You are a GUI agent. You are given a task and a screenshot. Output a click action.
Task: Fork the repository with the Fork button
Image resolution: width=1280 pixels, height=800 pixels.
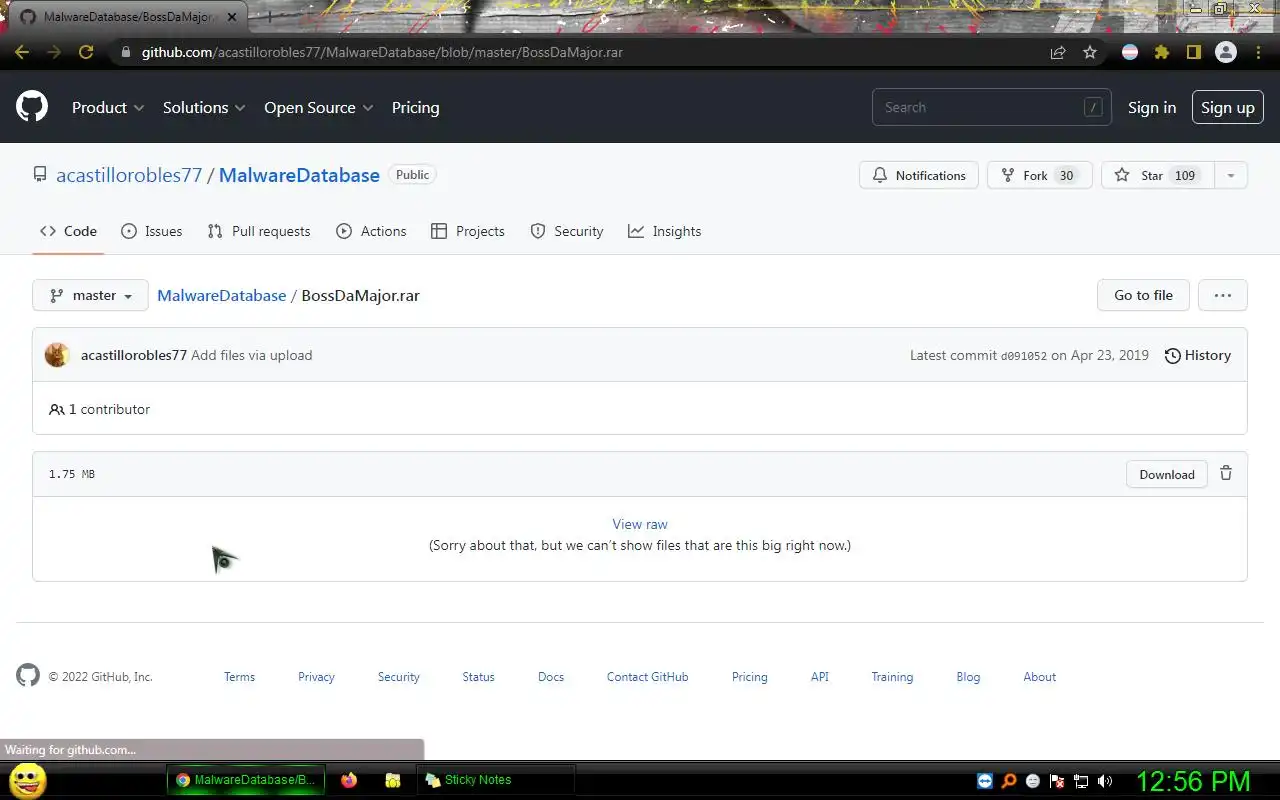pos(1039,175)
